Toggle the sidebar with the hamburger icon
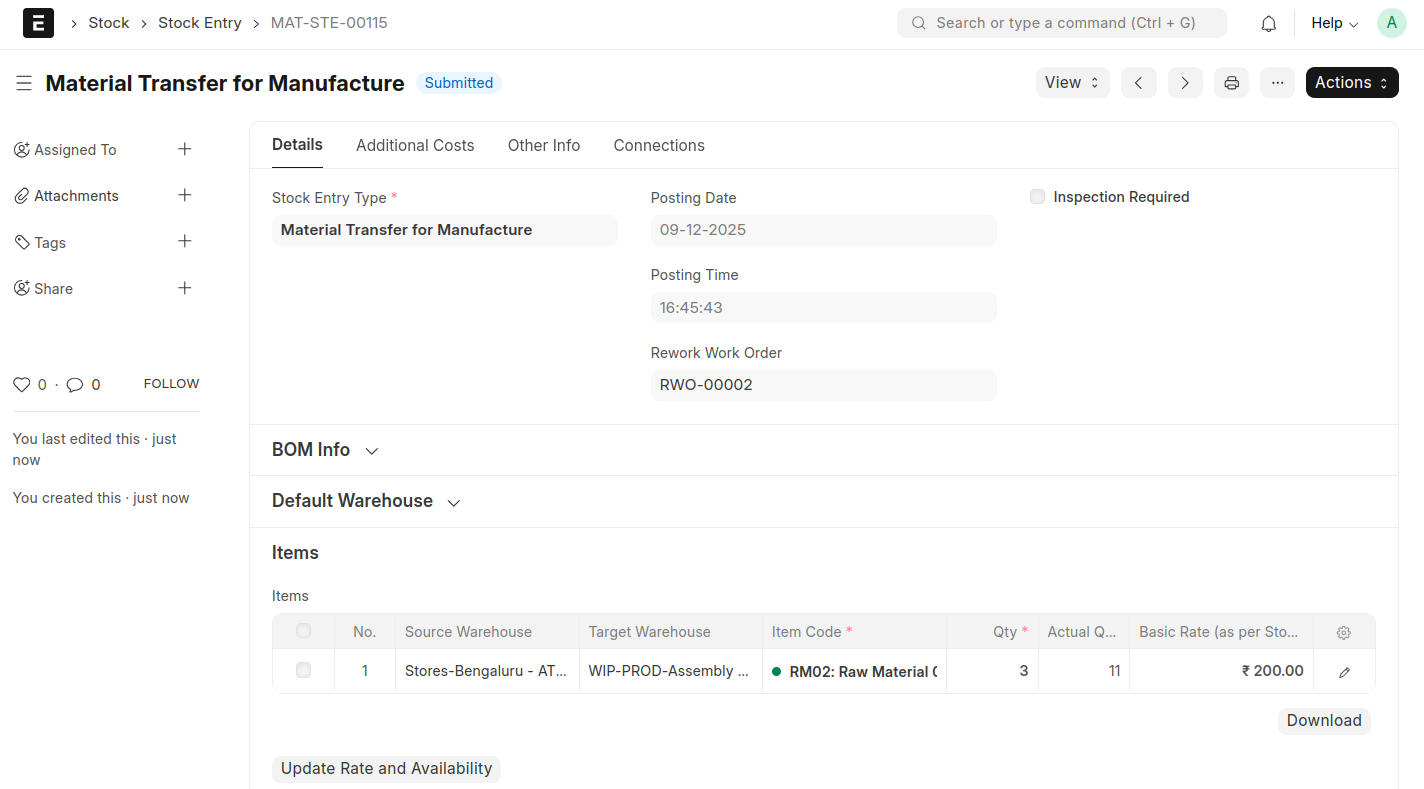The width and height of the screenshot is (1424, 789). [x=24, y=83]
